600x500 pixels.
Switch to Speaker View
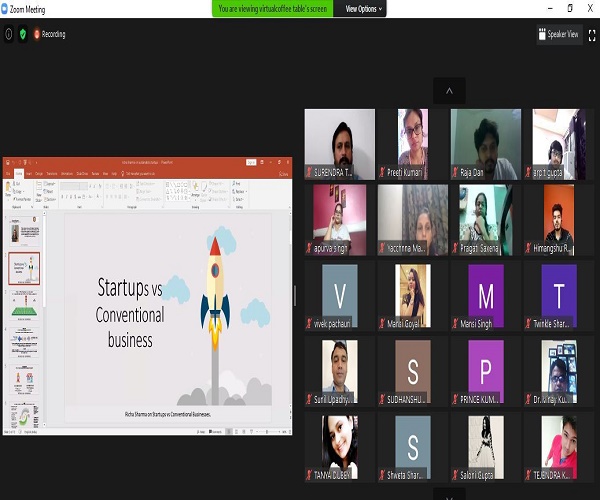559,34
